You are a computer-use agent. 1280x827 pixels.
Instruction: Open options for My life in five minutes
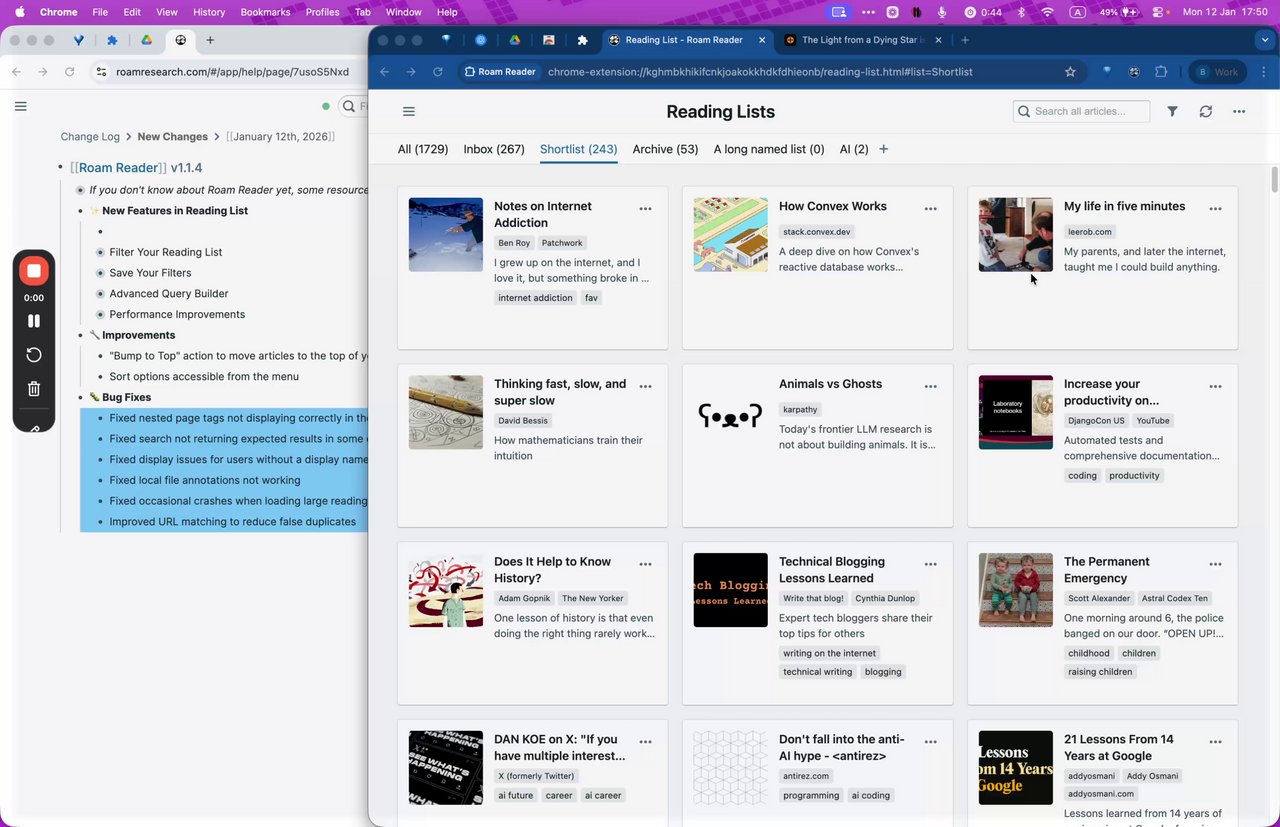click(x=1215, y=209)
